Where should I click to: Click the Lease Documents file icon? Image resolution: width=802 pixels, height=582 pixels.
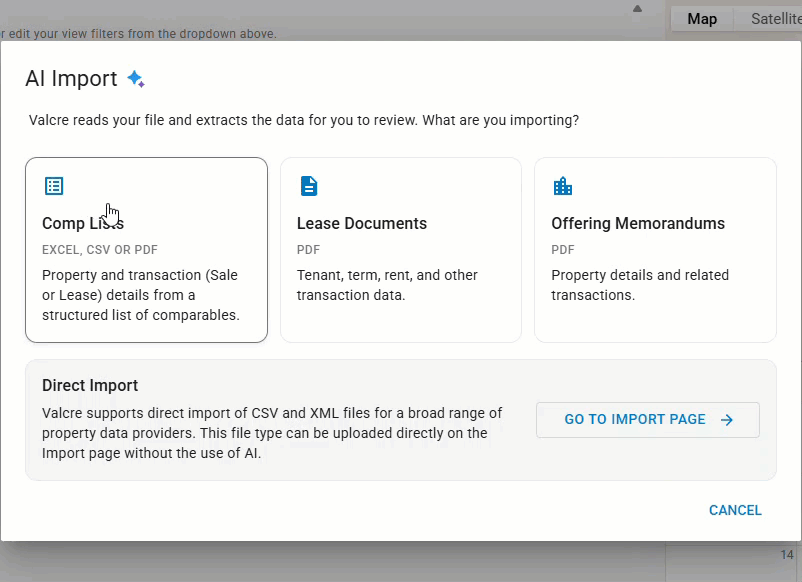pyautogui.click(x=308, y=186)
